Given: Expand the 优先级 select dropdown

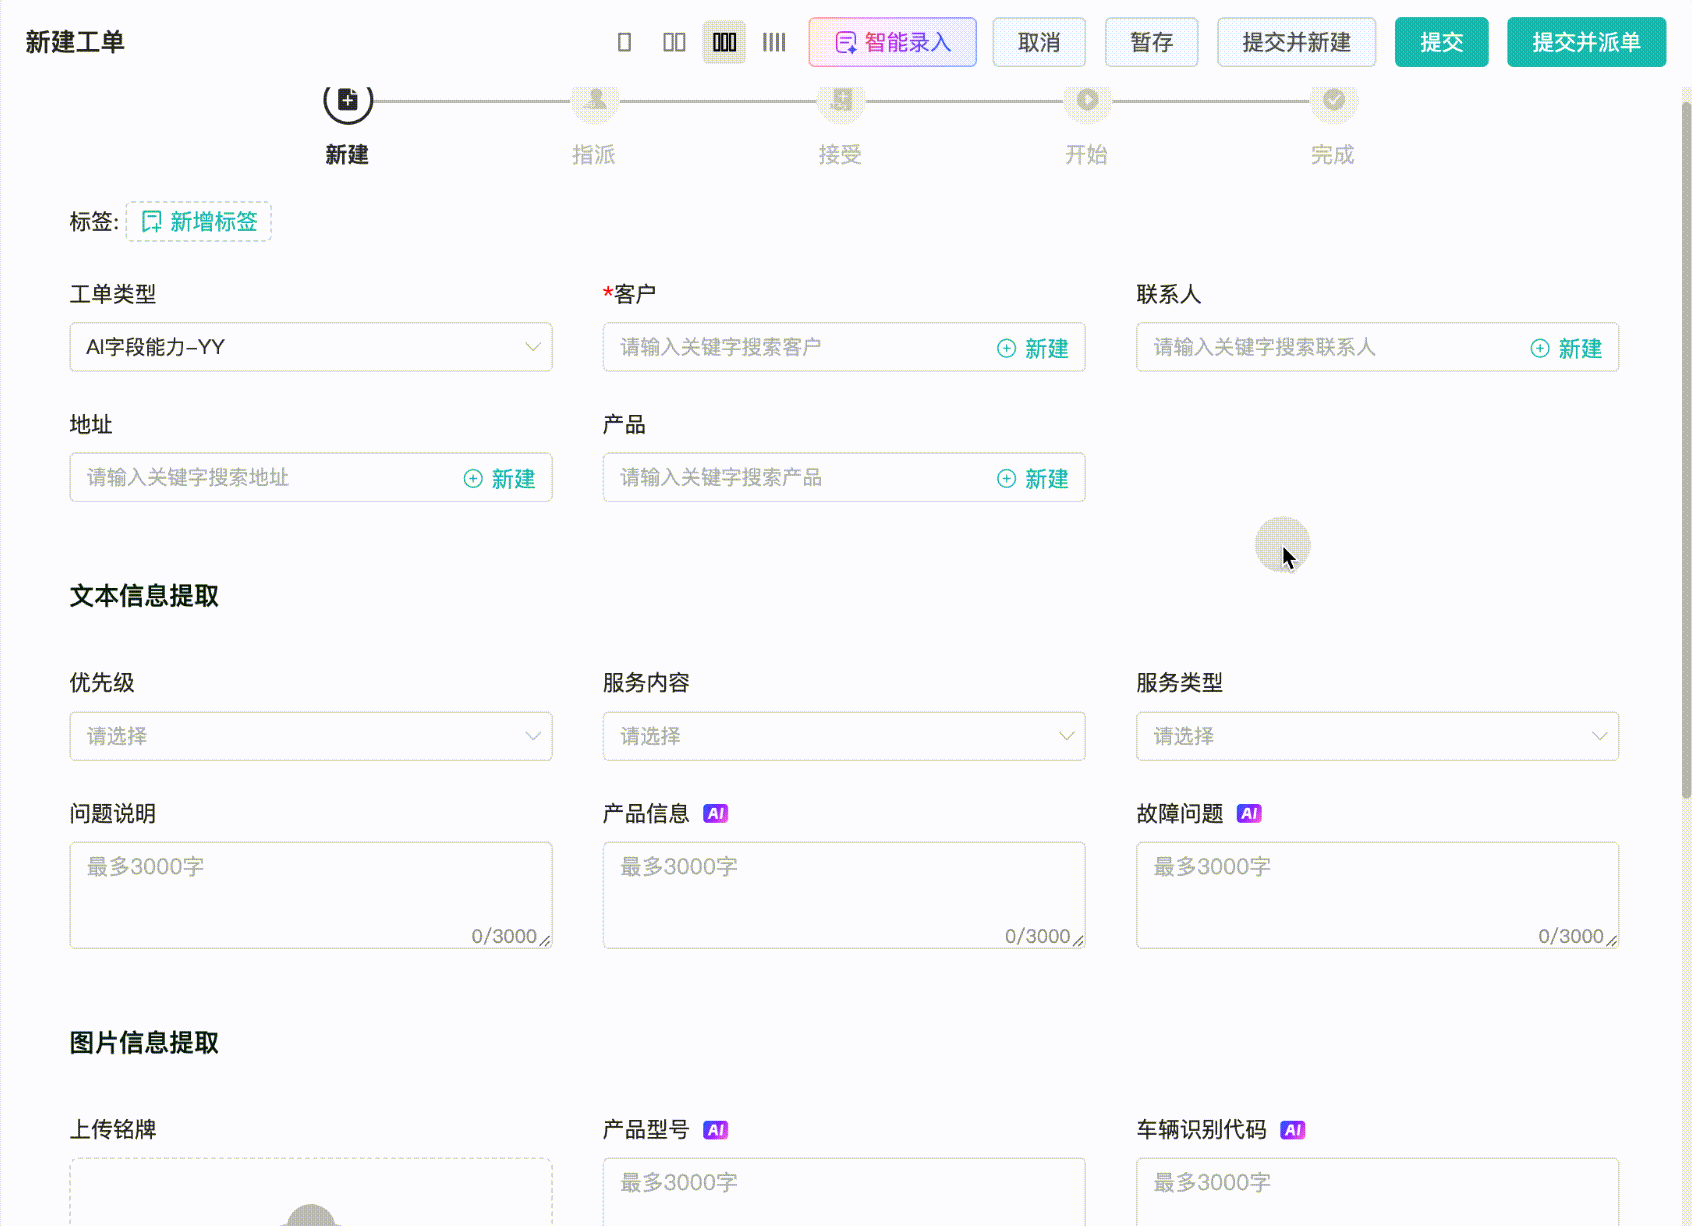Looking at the screenshot, I should point(310,736).
